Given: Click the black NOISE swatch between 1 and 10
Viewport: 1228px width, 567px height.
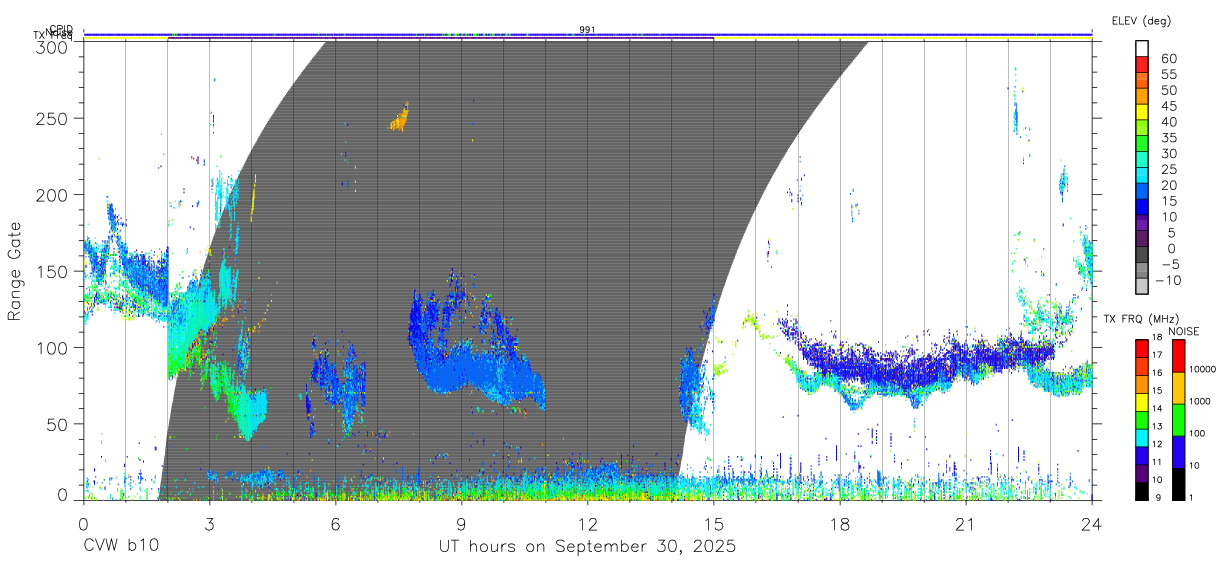Looking at the screenshot, I should [1178, 483].
